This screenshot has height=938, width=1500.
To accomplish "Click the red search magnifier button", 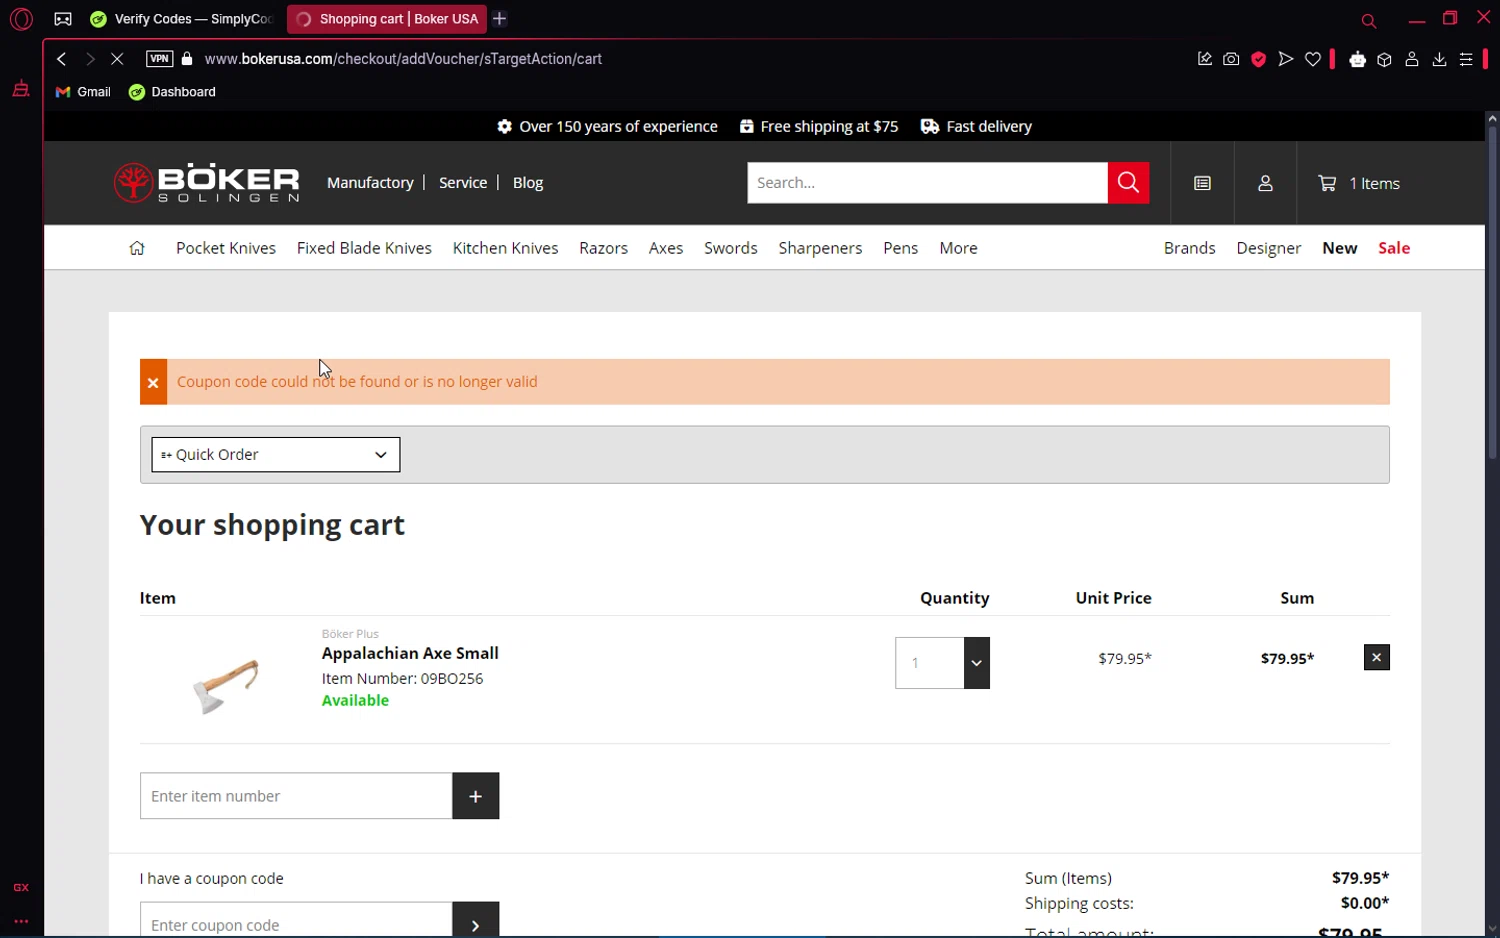I will pyautogui.click(x=1128, y=183).
